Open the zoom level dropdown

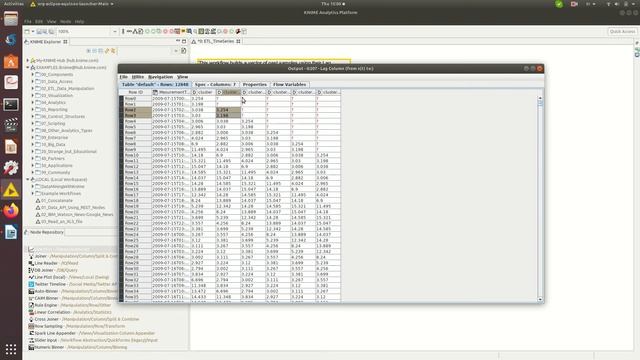click(x=114, y=31)
